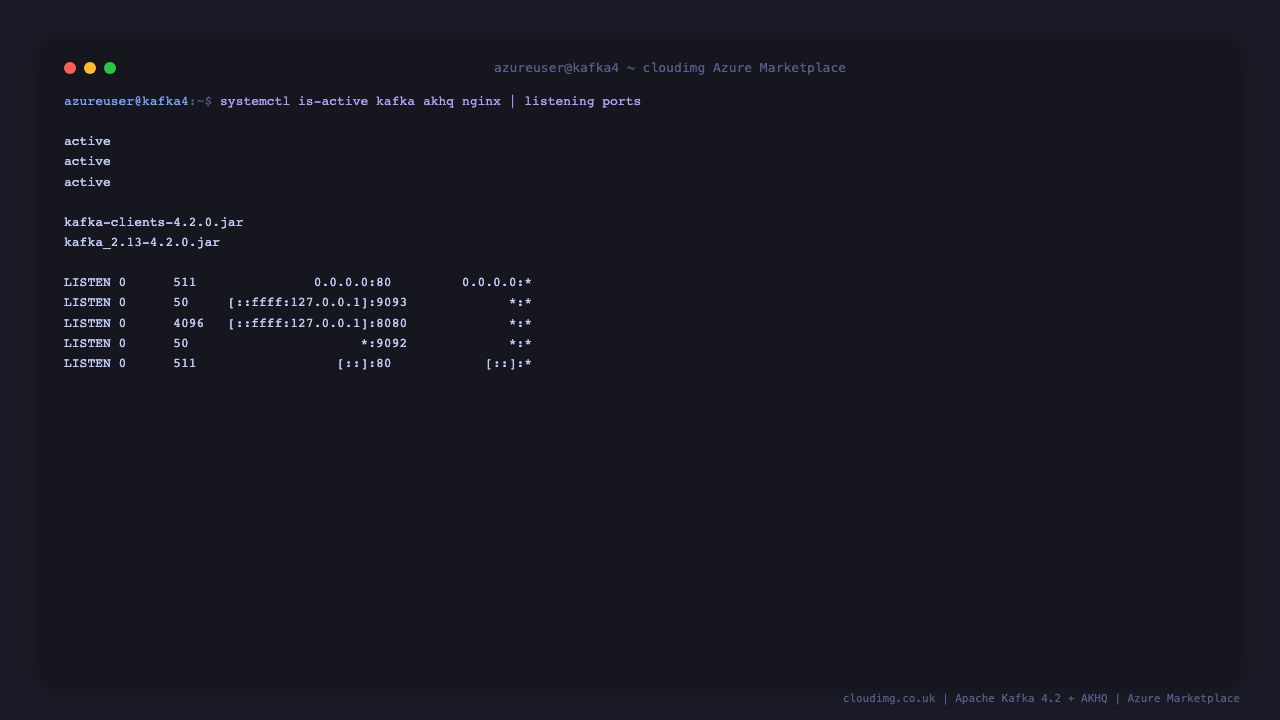Select kafka-clients-4.2.0.jar line
This screenshot has height=720, width=1280.
(154, 222)
